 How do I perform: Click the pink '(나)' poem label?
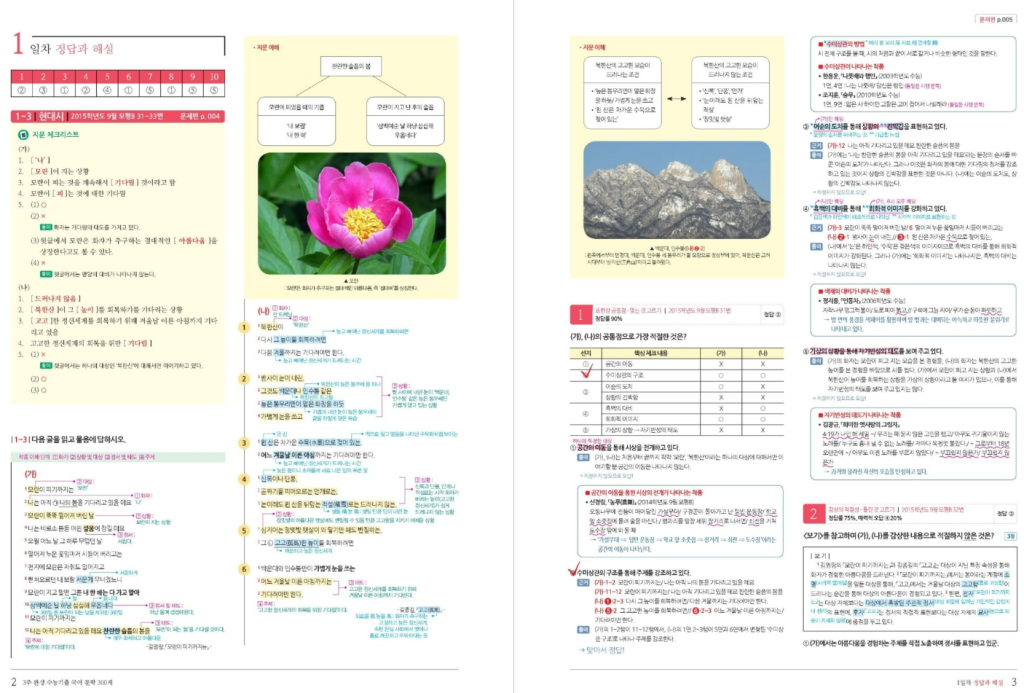coord(263,311)
